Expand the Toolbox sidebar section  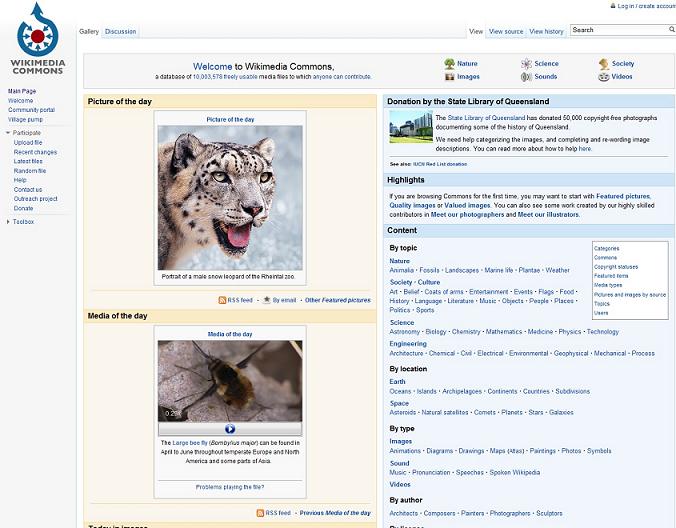(x=8, y=222)
